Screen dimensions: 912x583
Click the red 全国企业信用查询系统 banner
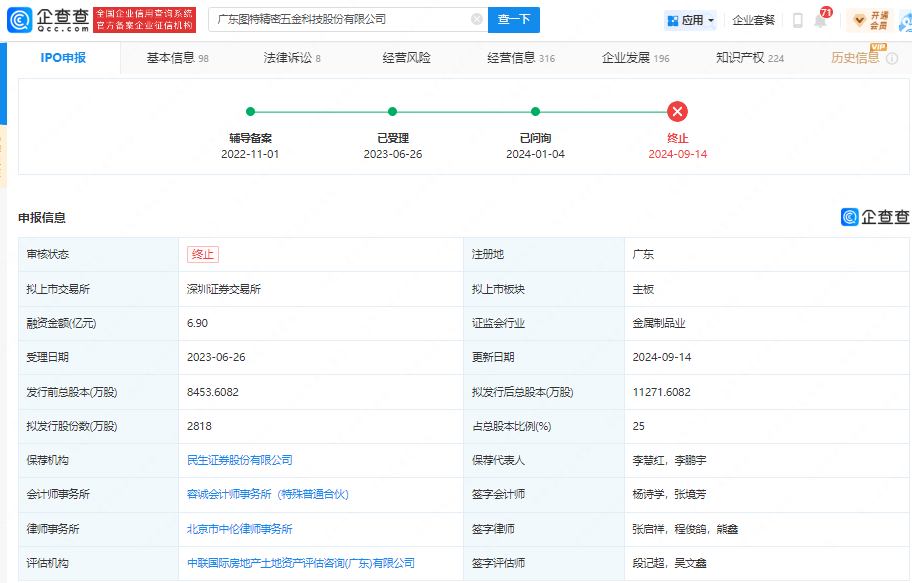(144, 20)
